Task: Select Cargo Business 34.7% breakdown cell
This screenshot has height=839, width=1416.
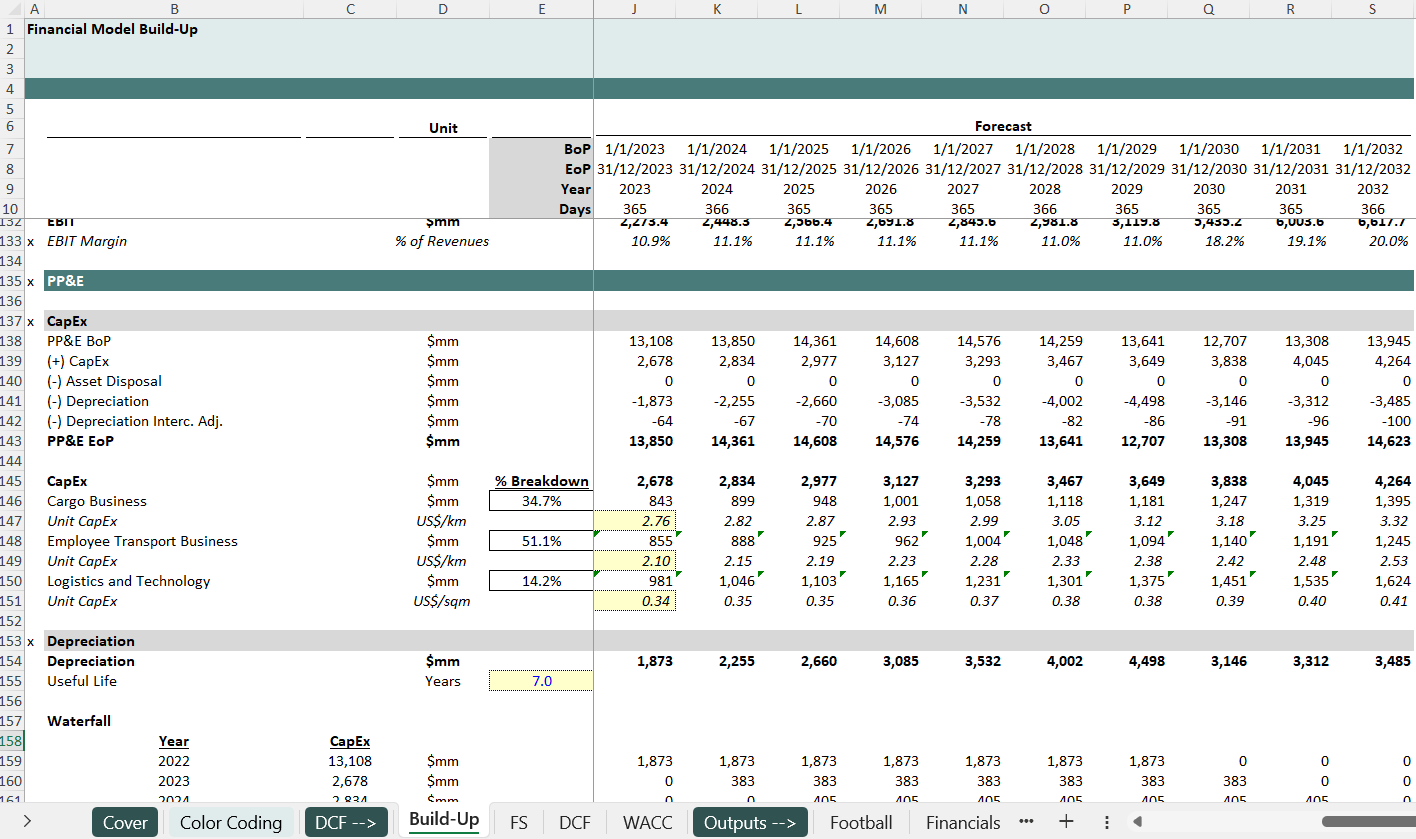Action: pos(541,501)
